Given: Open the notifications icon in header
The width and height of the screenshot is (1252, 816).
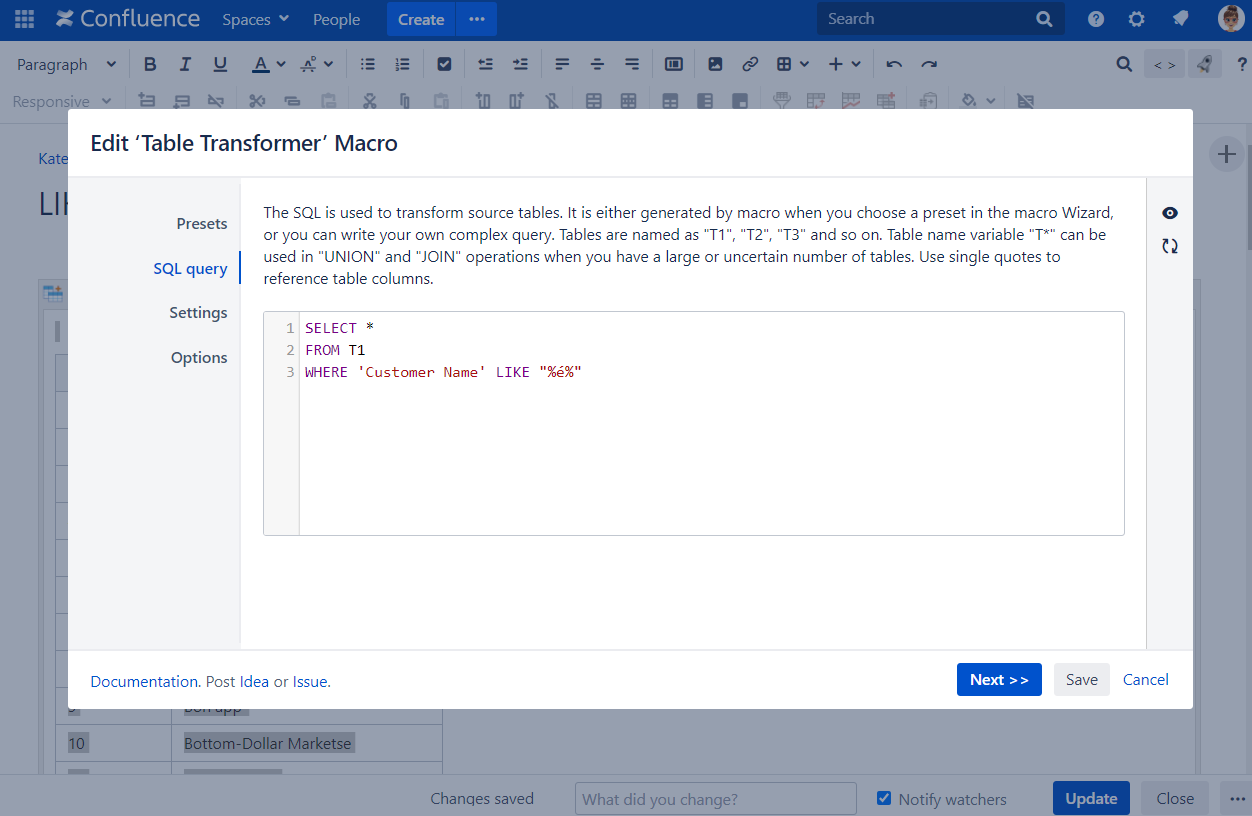Looking at the screenshot, I should 1180,19.
